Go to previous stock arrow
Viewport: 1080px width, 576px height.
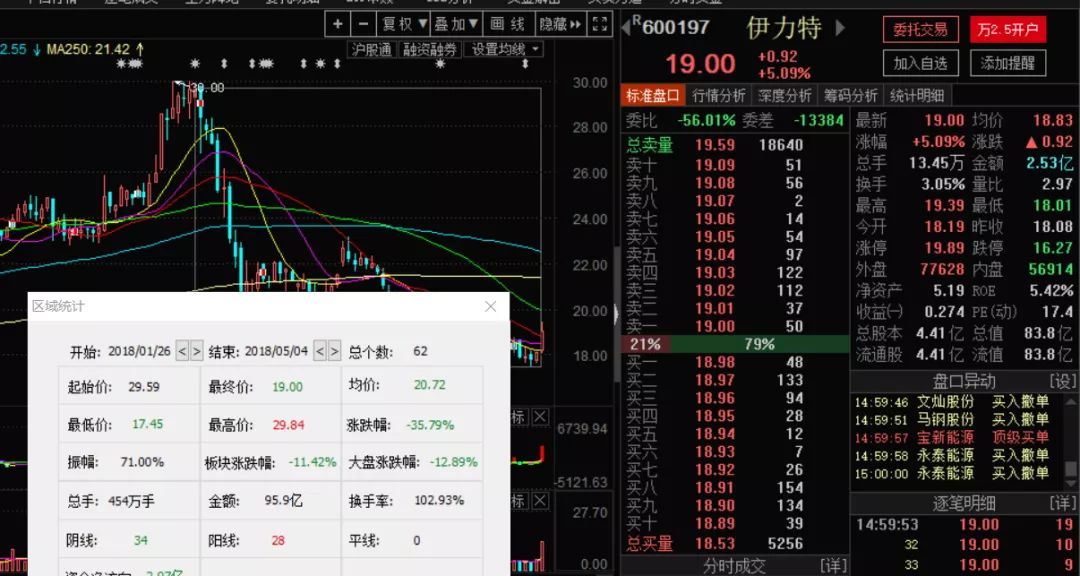coord(625,28)
